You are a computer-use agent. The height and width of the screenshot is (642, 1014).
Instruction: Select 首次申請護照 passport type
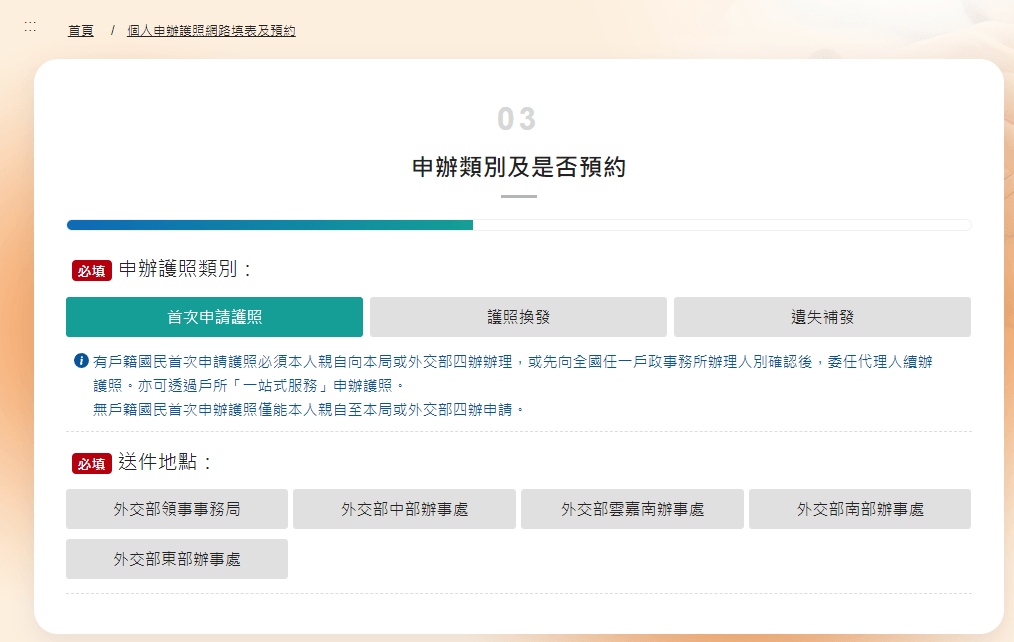coord(214,317)
